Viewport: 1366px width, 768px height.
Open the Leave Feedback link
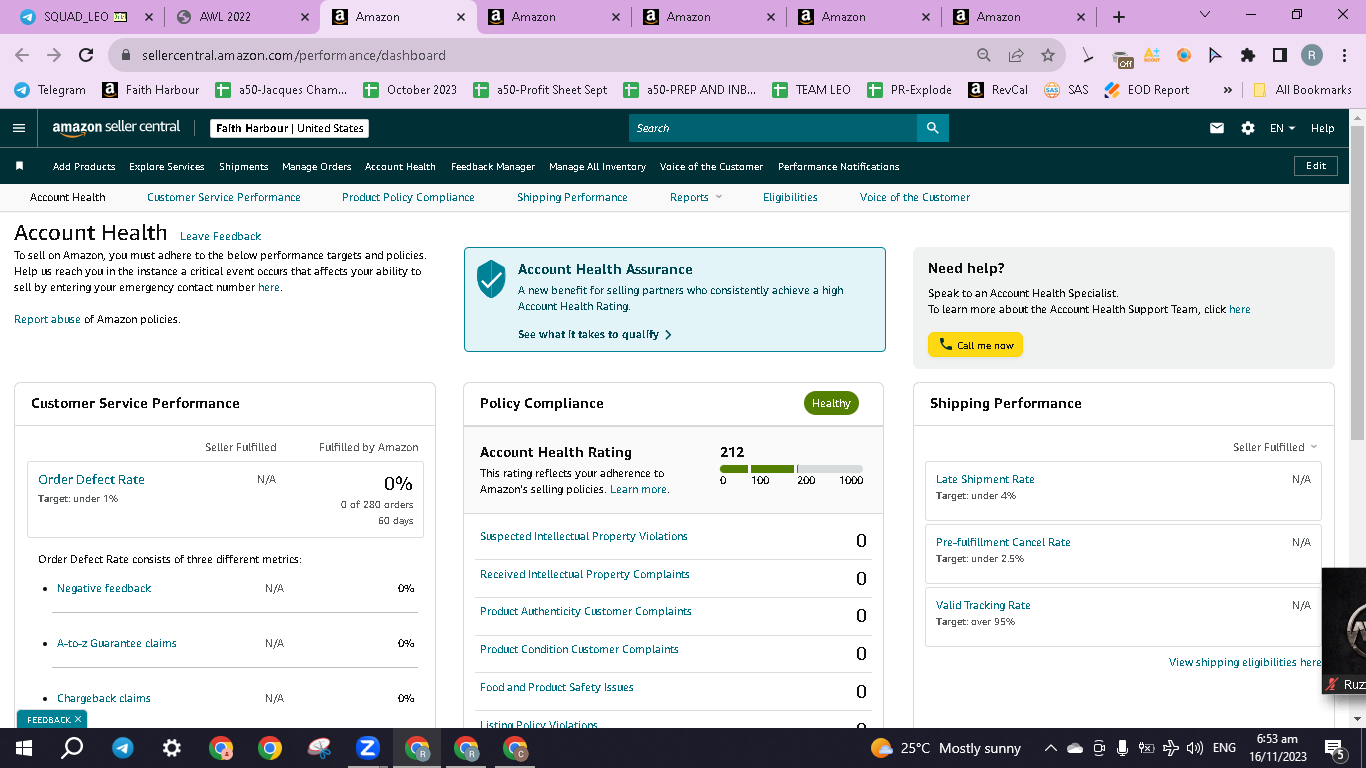point(221,236)
